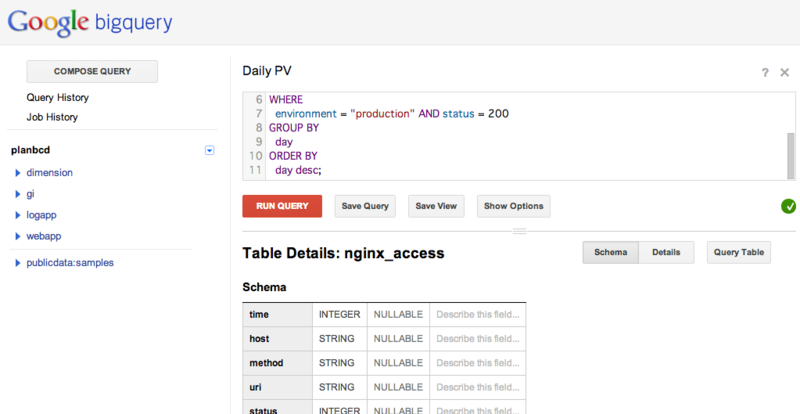800x414 pixels.
Task: Switch to the Details tab
Action: click(x=666, y=252)
